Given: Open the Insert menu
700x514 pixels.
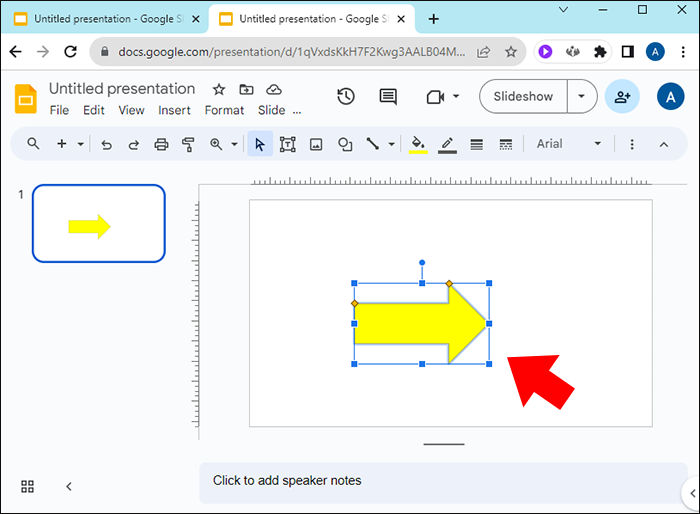Looking at the screenshot, I should (174, 110).
